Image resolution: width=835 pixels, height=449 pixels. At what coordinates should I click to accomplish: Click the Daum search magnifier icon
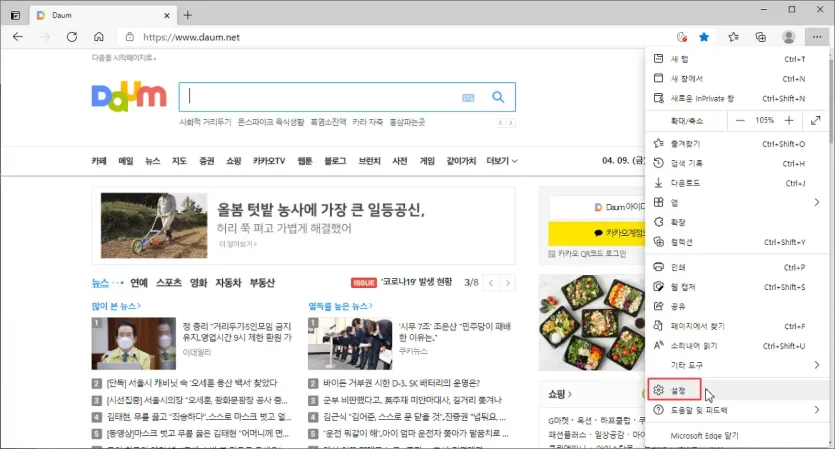point(498,97)
